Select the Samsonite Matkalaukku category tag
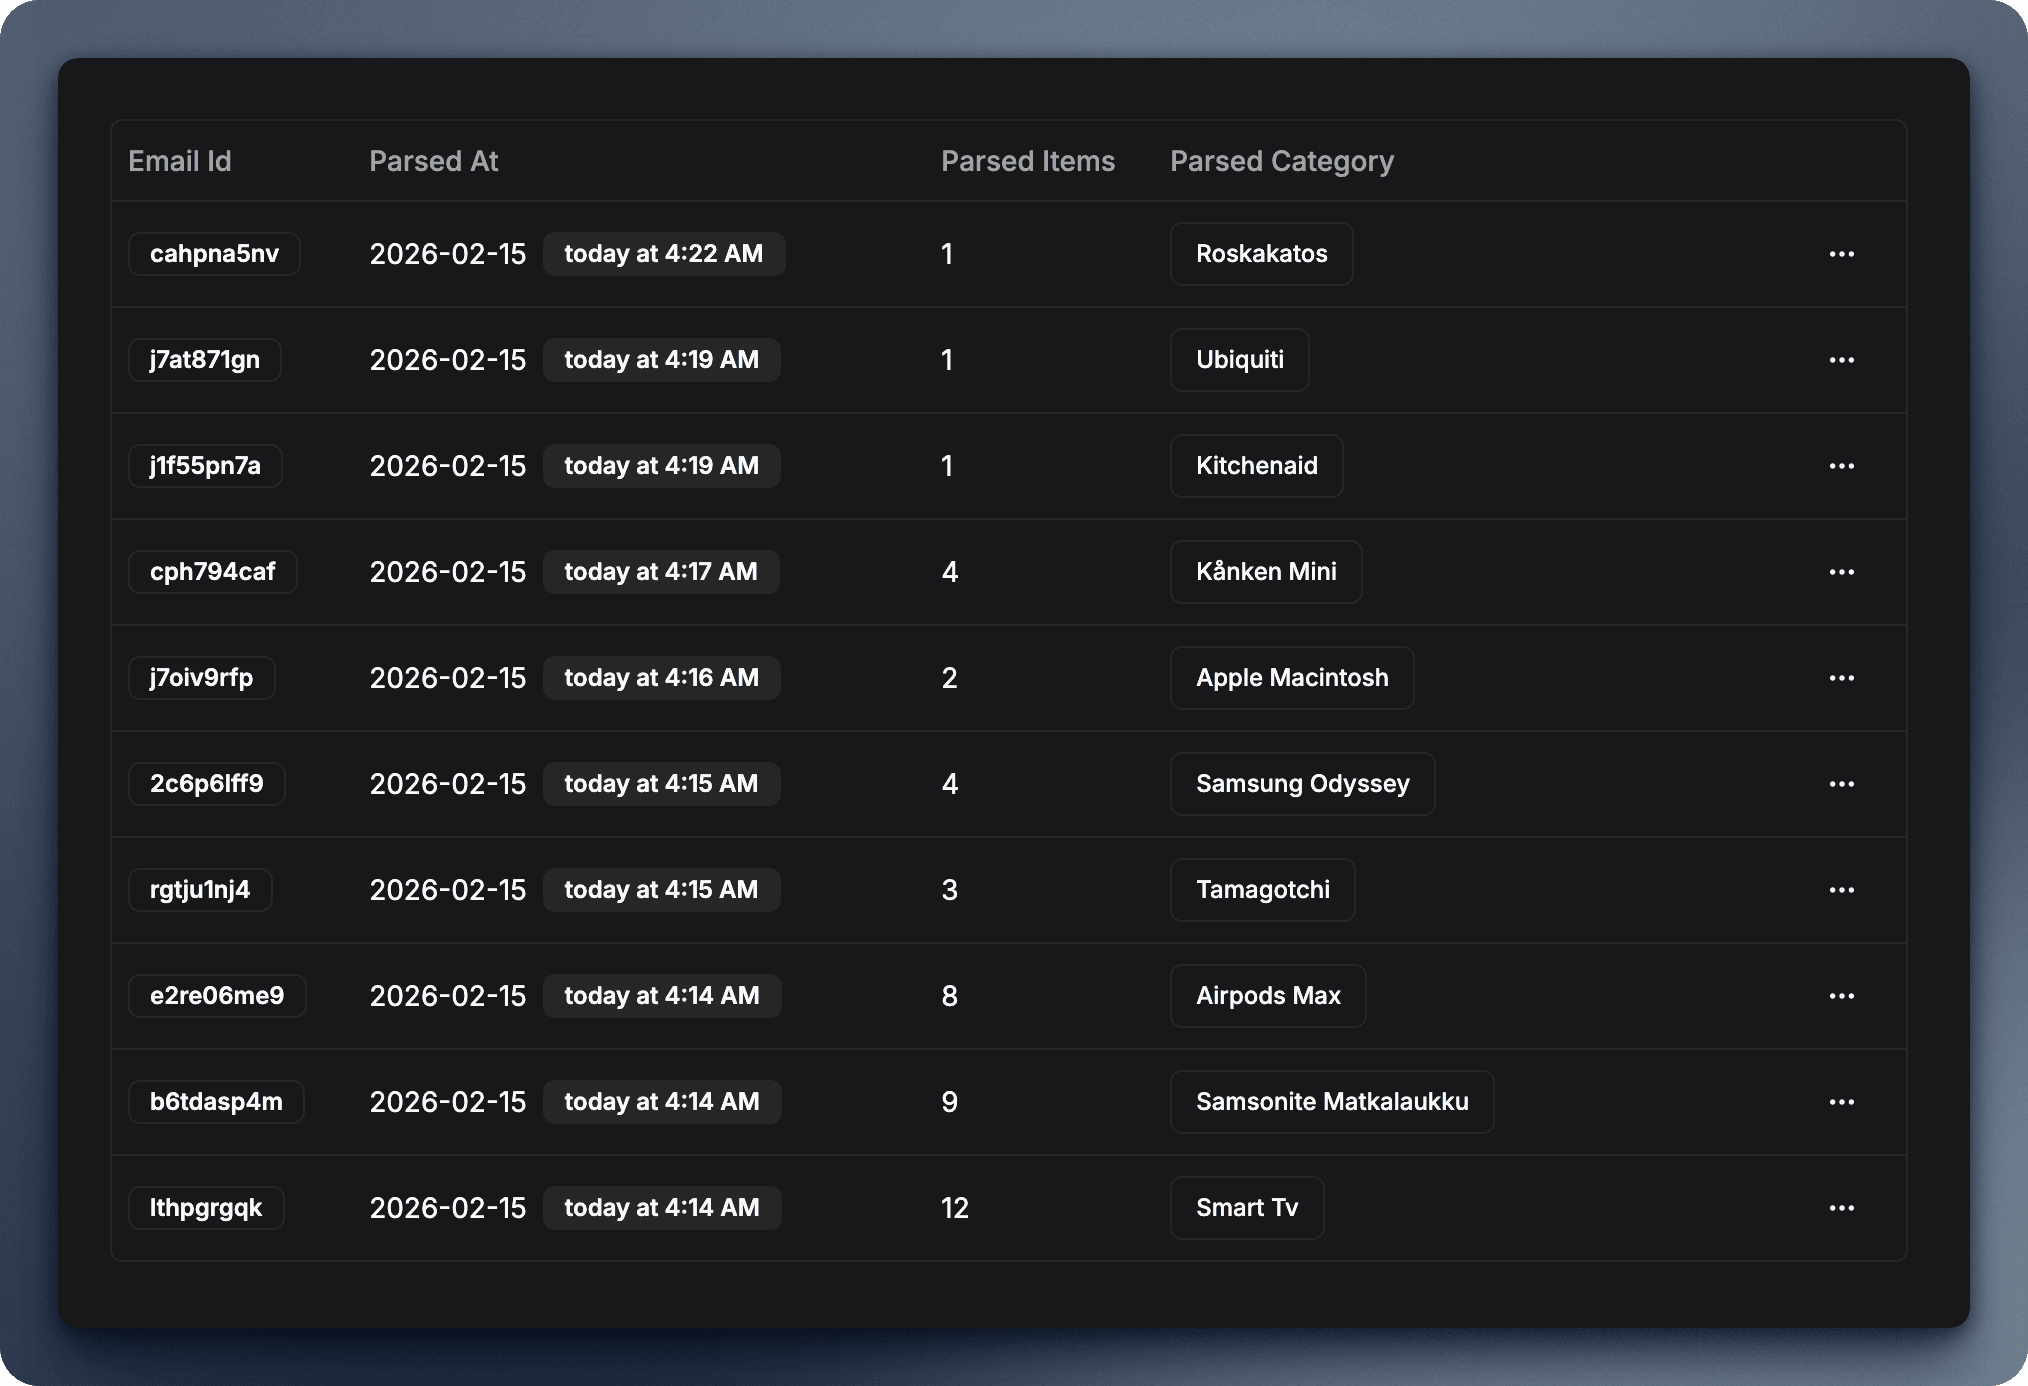The image size is (2028, 1386). coord(1332,1102)
